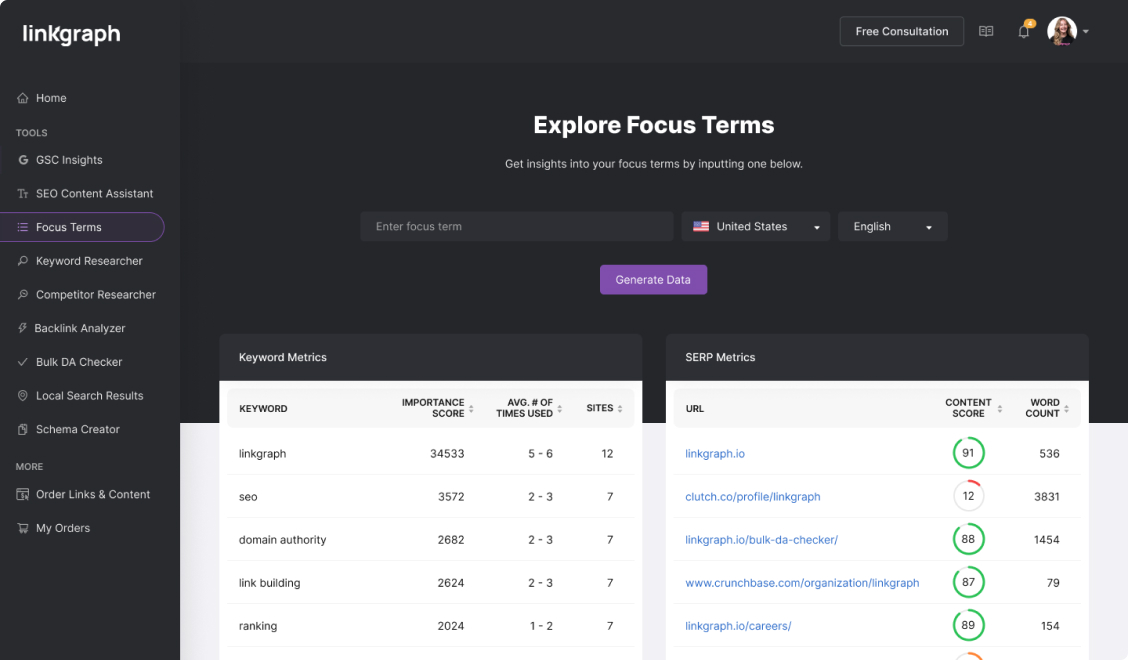Click the Generate Data button

pyautogui.click(x=653, y=280)
